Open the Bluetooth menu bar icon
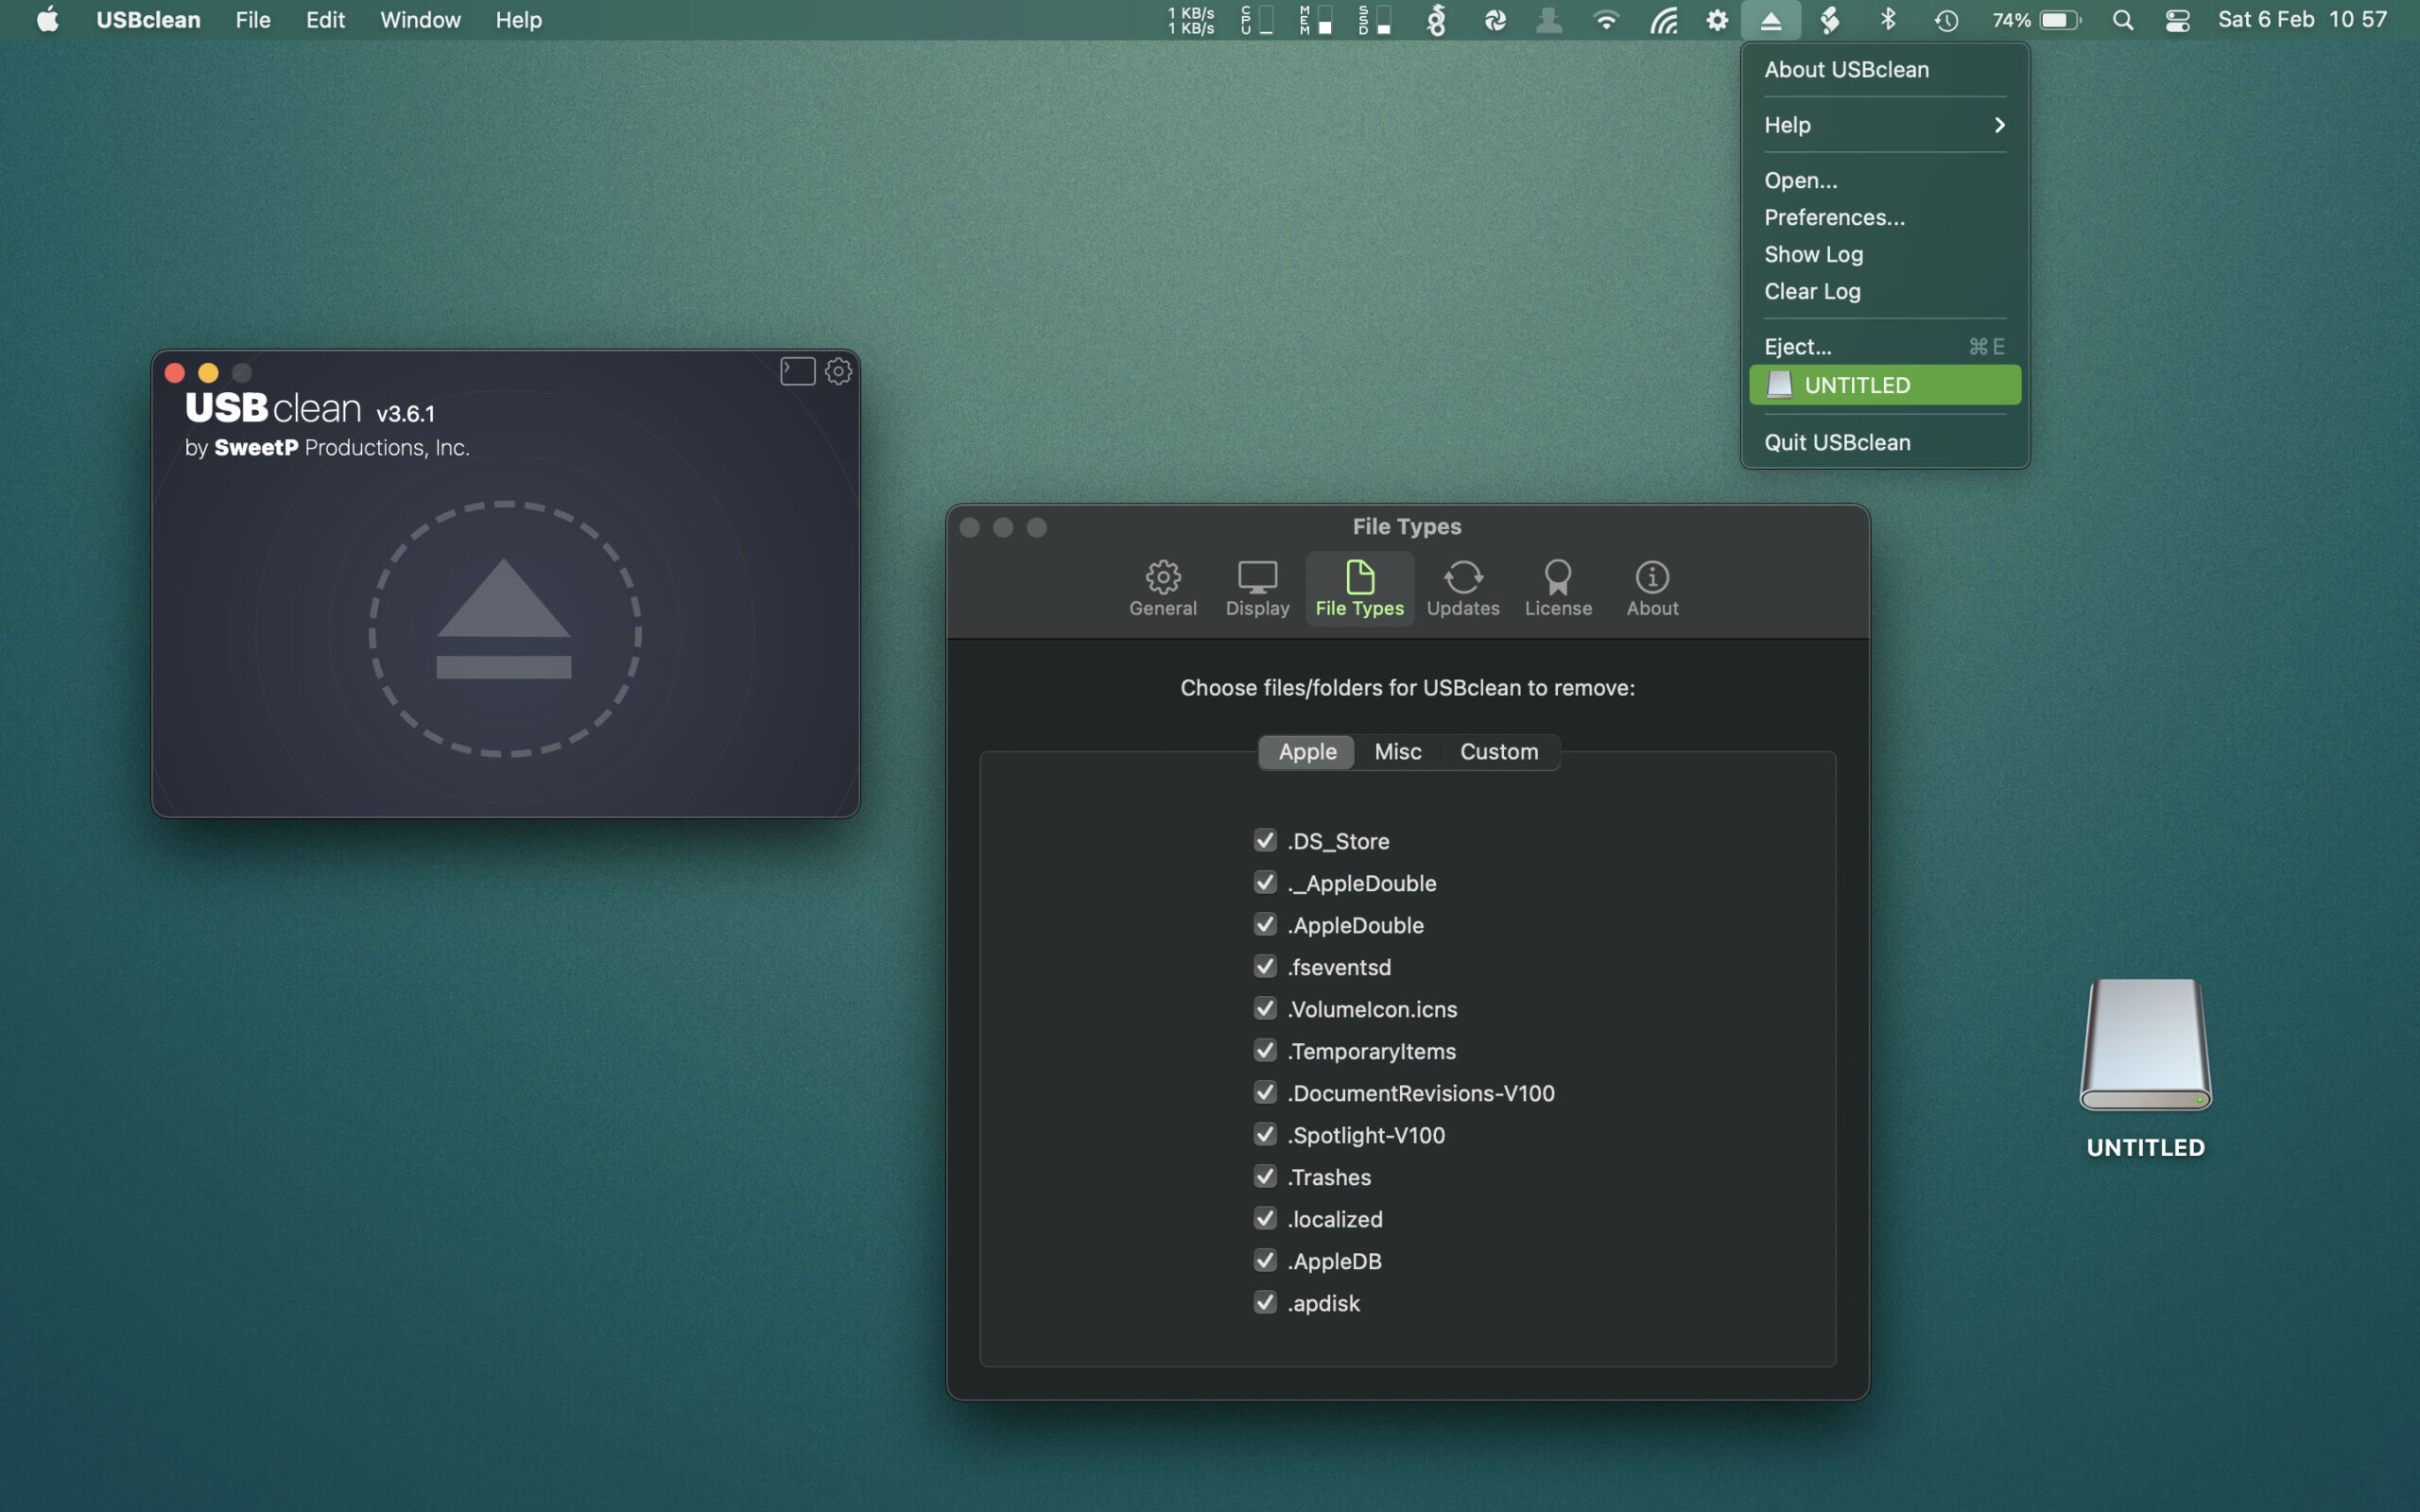Screen dimensions: 2420x1512 click(1888, 20)
